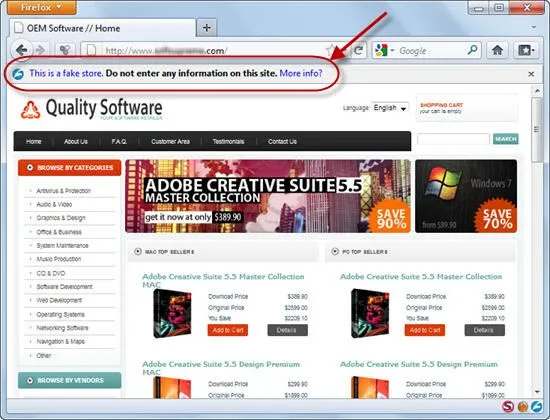Open the CD & DVD category
Viewport: 550px width, 420px height.
coord(51,273)
